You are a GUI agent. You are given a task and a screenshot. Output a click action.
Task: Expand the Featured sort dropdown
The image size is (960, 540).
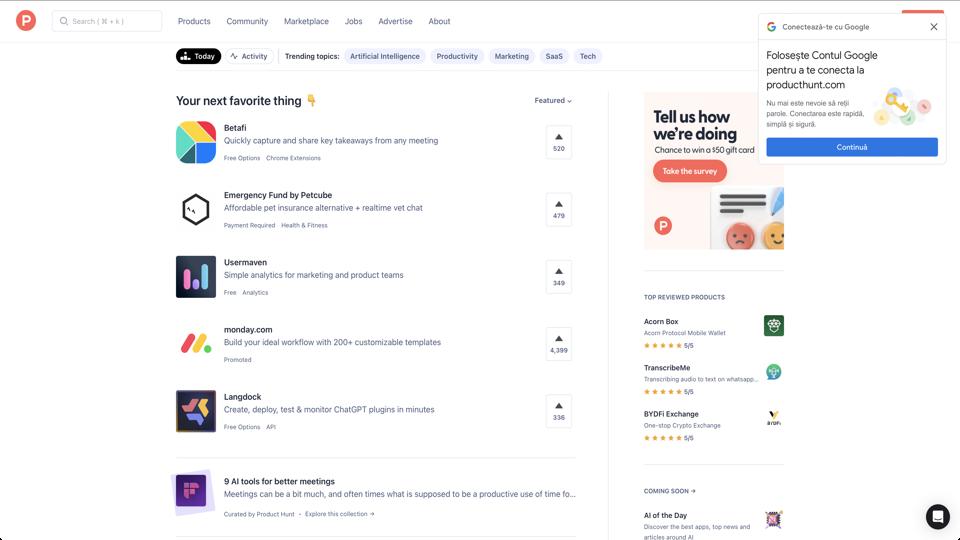[x=553, y=101]
